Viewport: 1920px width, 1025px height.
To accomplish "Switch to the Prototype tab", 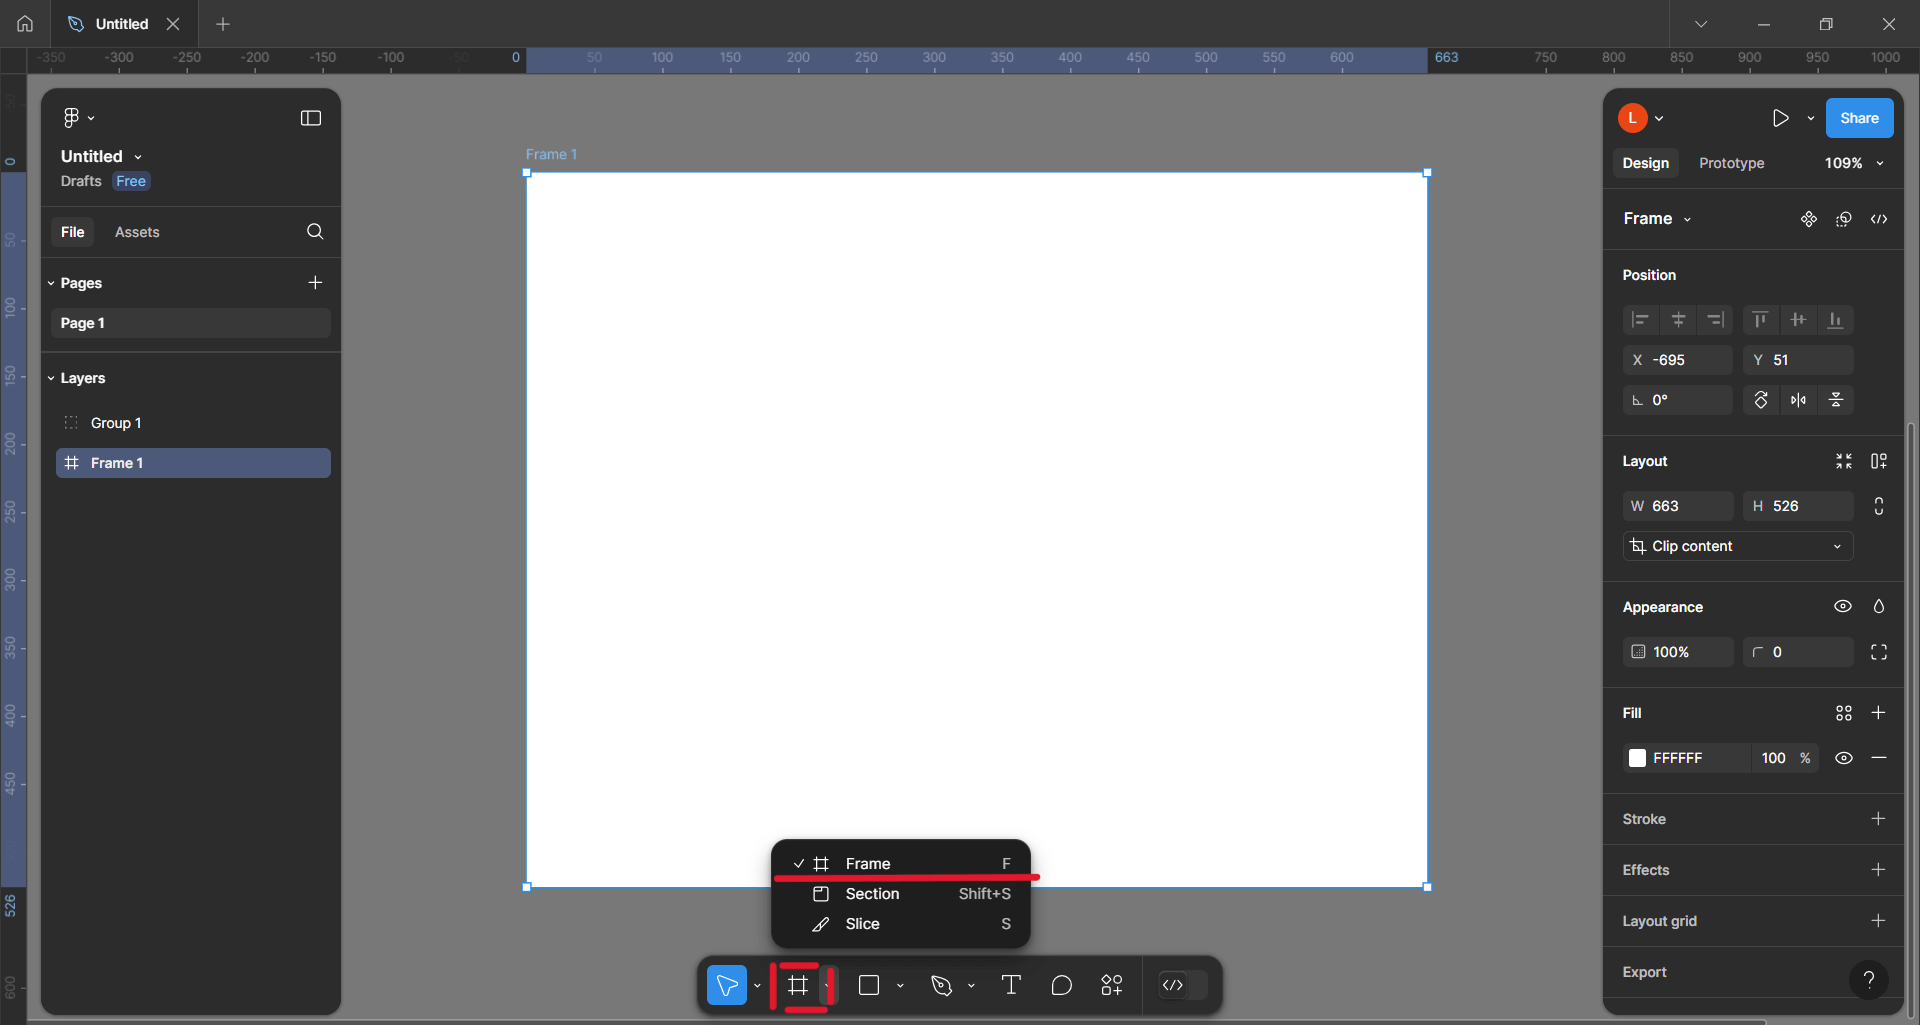I will pyautogui.click(x=1731, y=163).
